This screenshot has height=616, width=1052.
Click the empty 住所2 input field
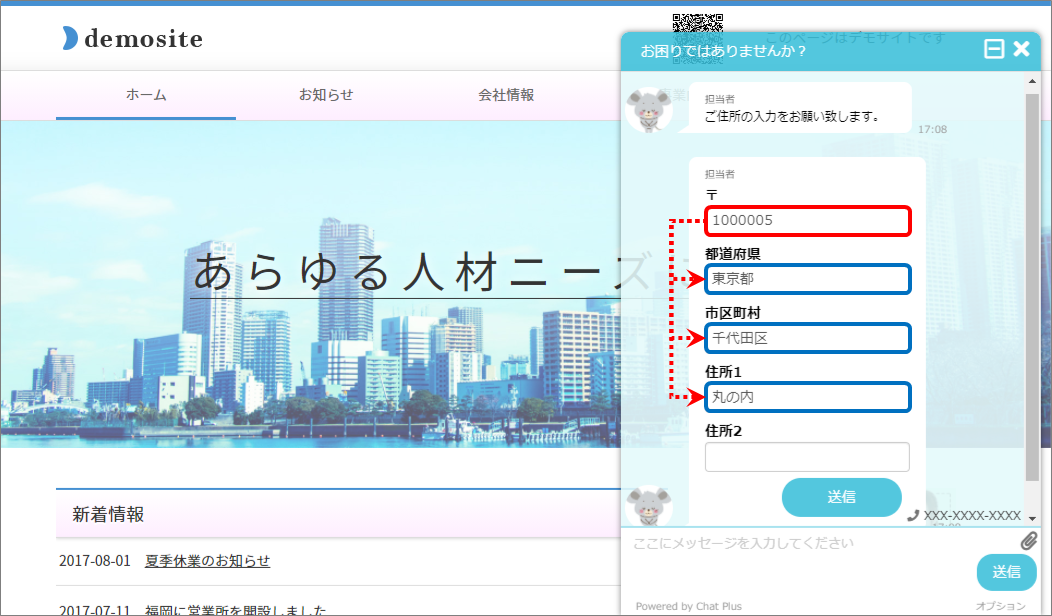click(x=807, y=457)
